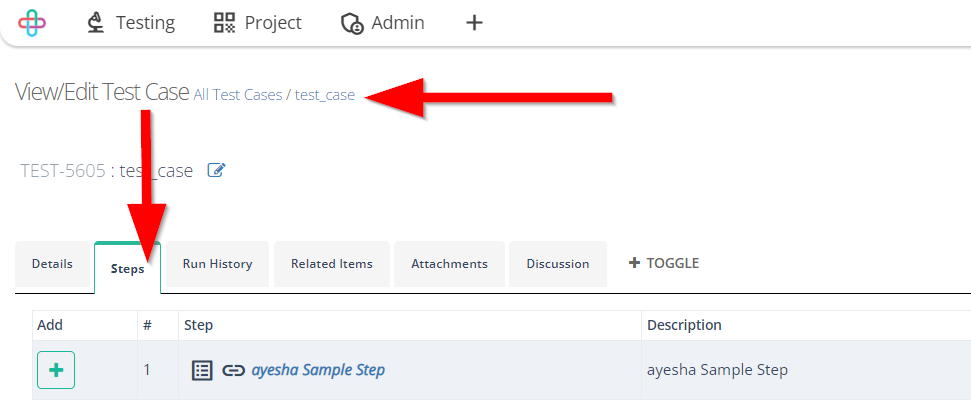Click the colorful app logo icon

pyautogui.click(x=32, y=23)
